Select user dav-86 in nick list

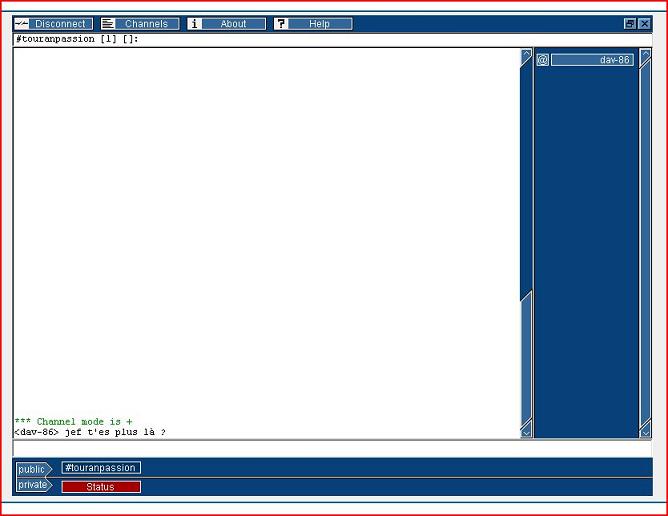pyautogui.click(x=592, y=60)
